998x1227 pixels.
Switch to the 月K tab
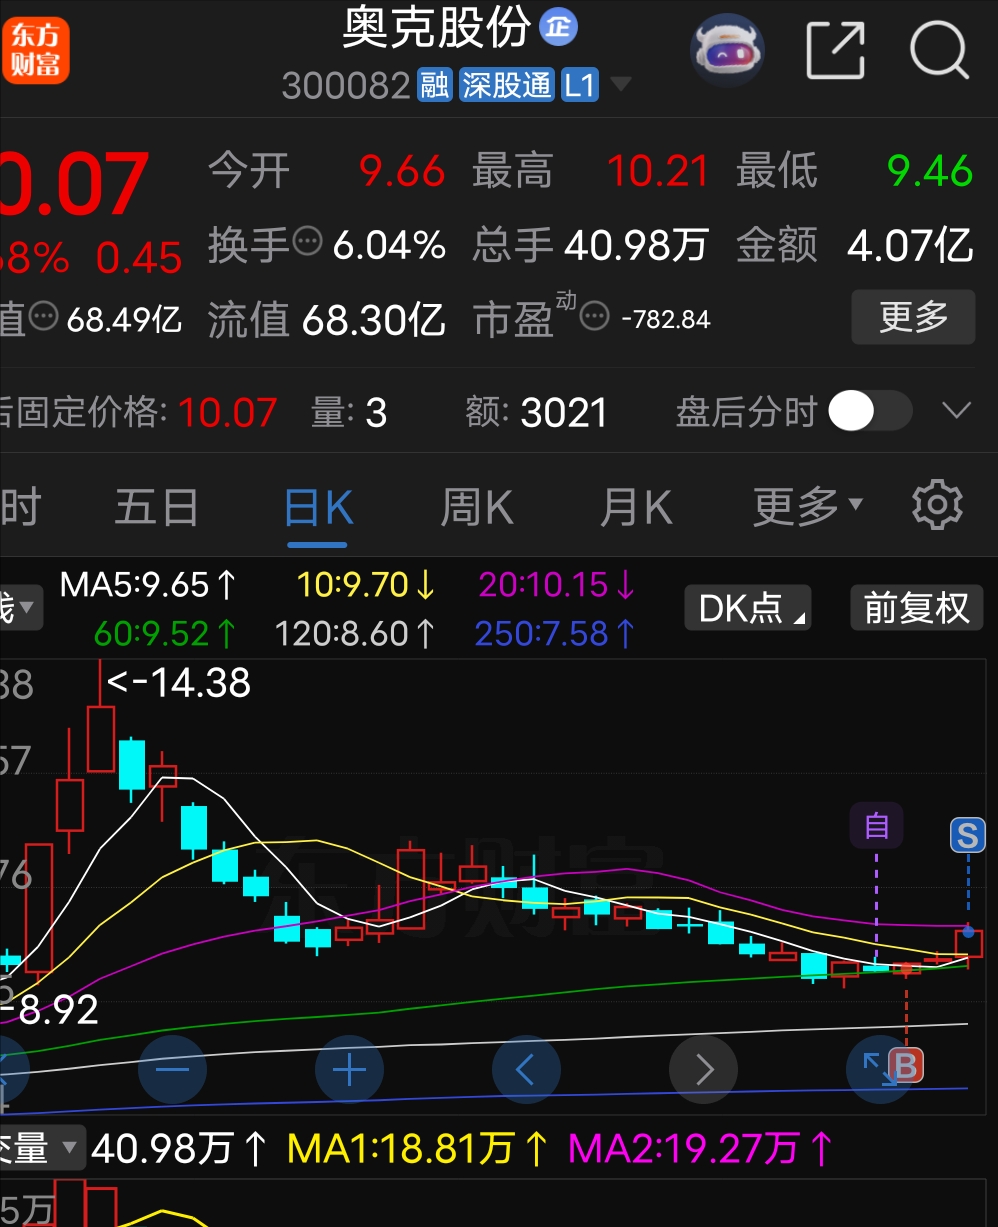click(636, 507)
